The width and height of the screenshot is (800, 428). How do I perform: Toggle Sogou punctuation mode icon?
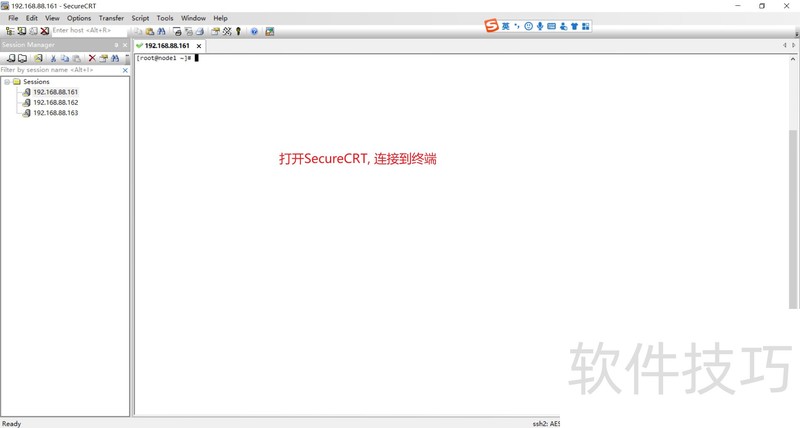(517, 26)
